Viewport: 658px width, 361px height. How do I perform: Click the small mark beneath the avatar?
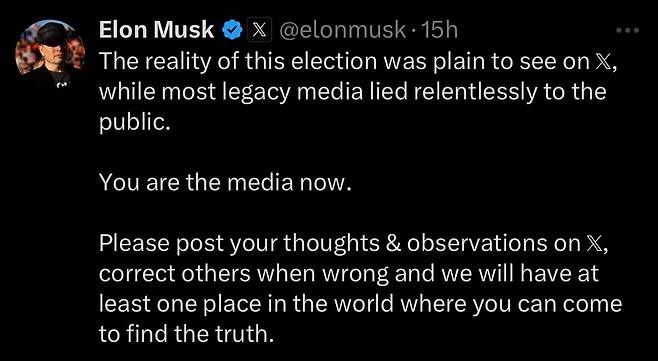click(62, 85)
